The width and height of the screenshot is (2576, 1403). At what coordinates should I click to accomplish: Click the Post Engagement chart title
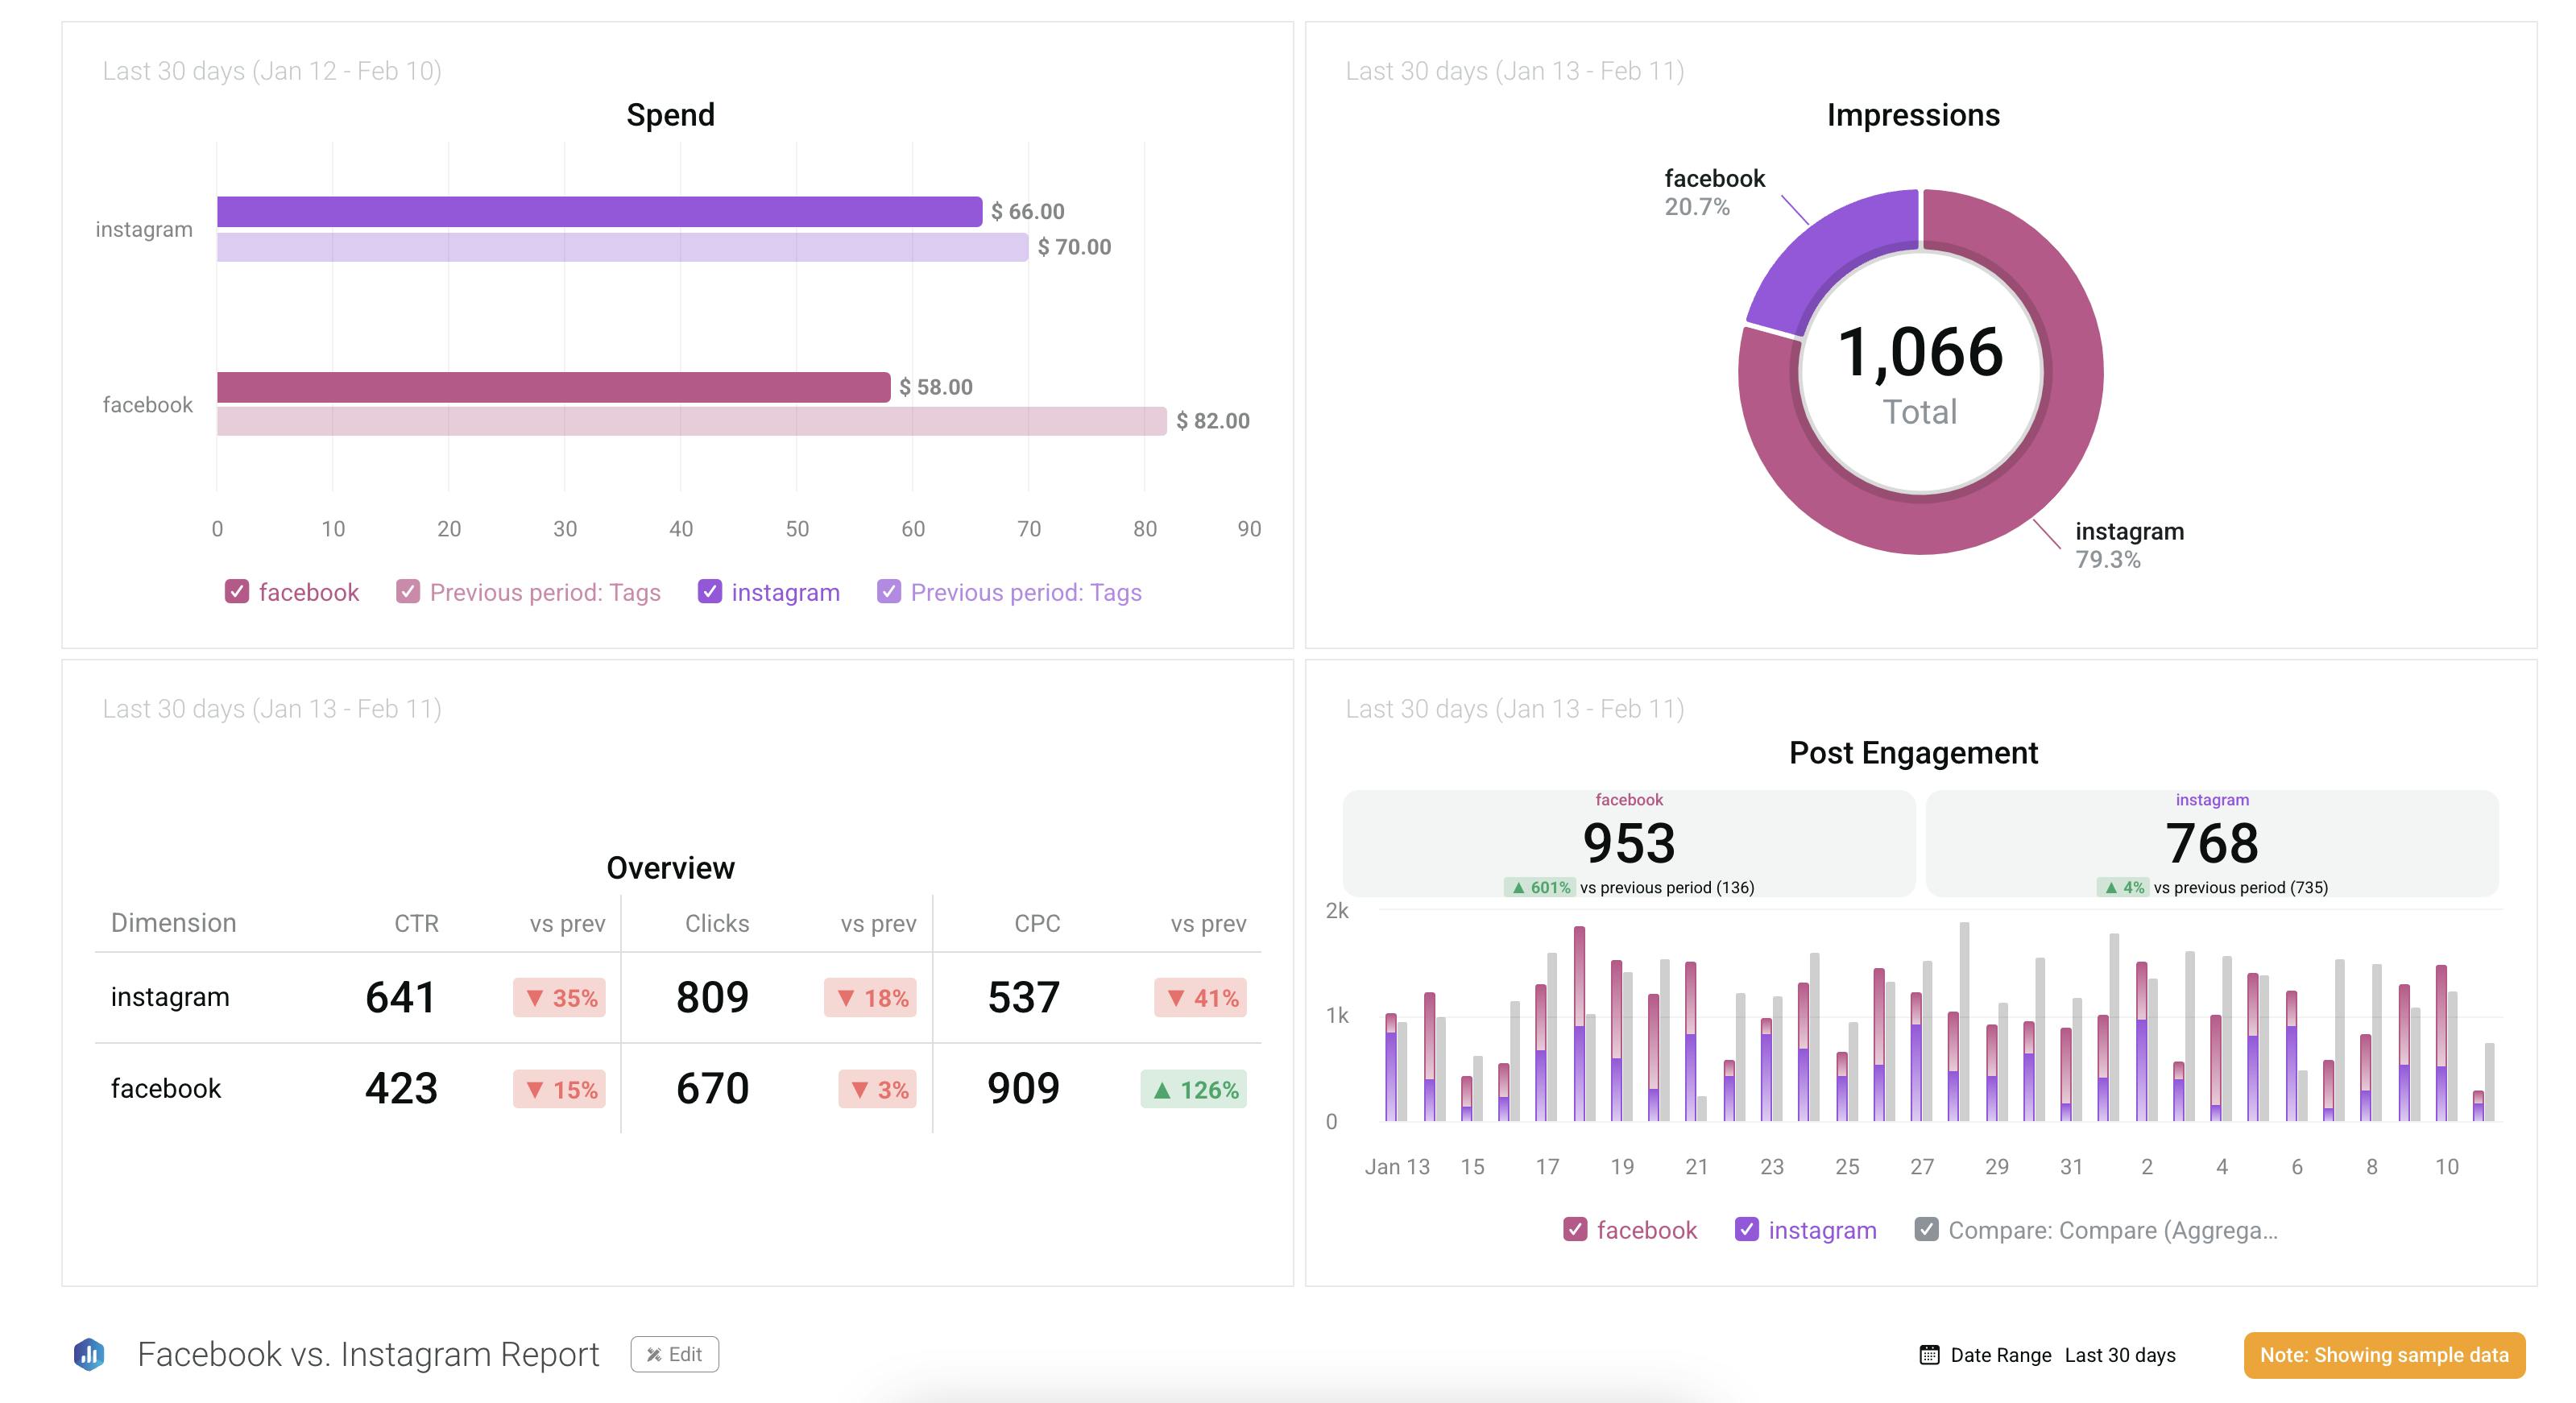(1913, 752)
